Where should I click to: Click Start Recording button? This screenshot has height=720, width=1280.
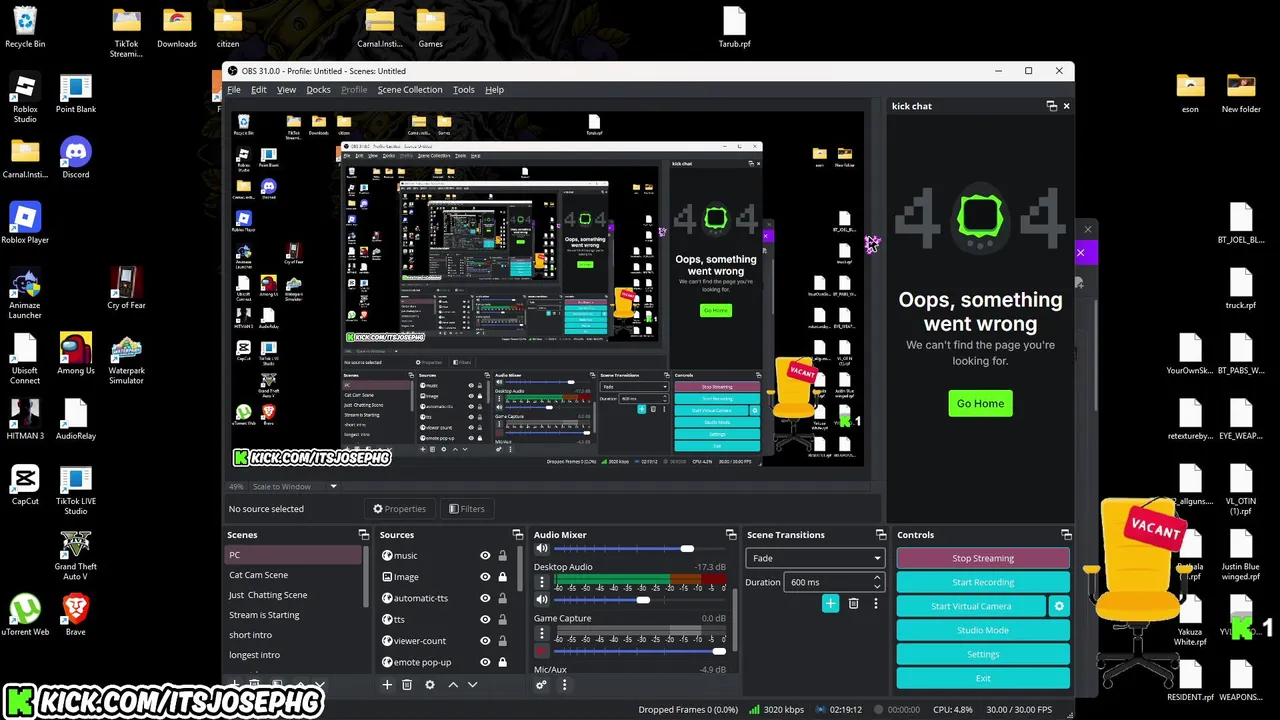pos(983,582)
